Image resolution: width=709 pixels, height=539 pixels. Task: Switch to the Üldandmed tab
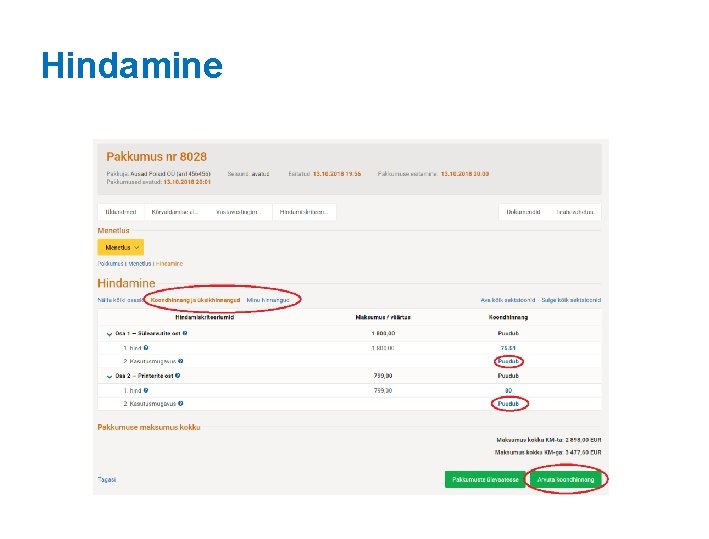coord(121,212)
